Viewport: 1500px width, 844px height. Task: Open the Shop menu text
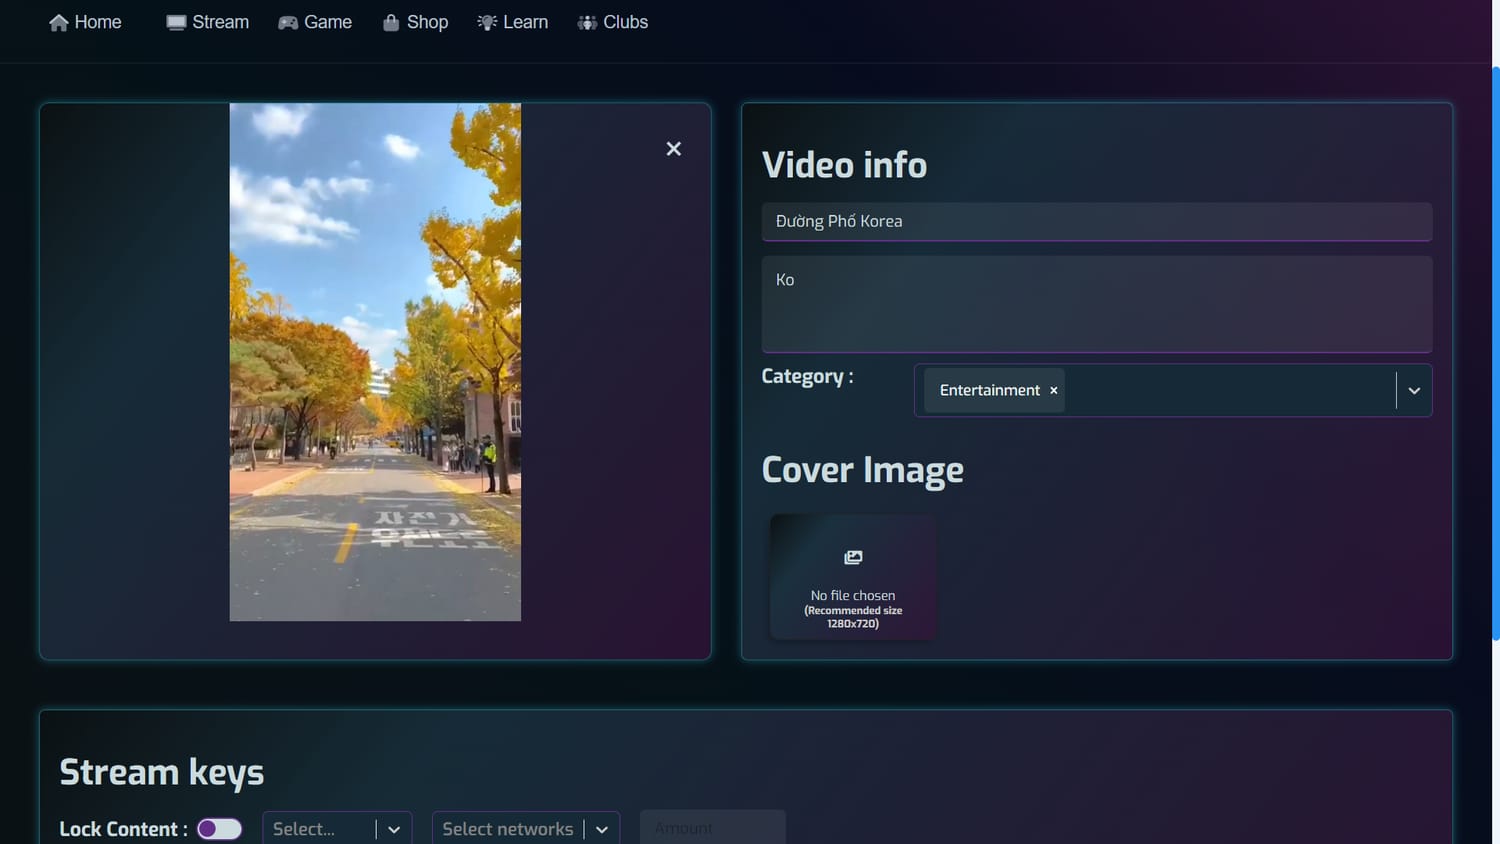[x=427, y=22]
